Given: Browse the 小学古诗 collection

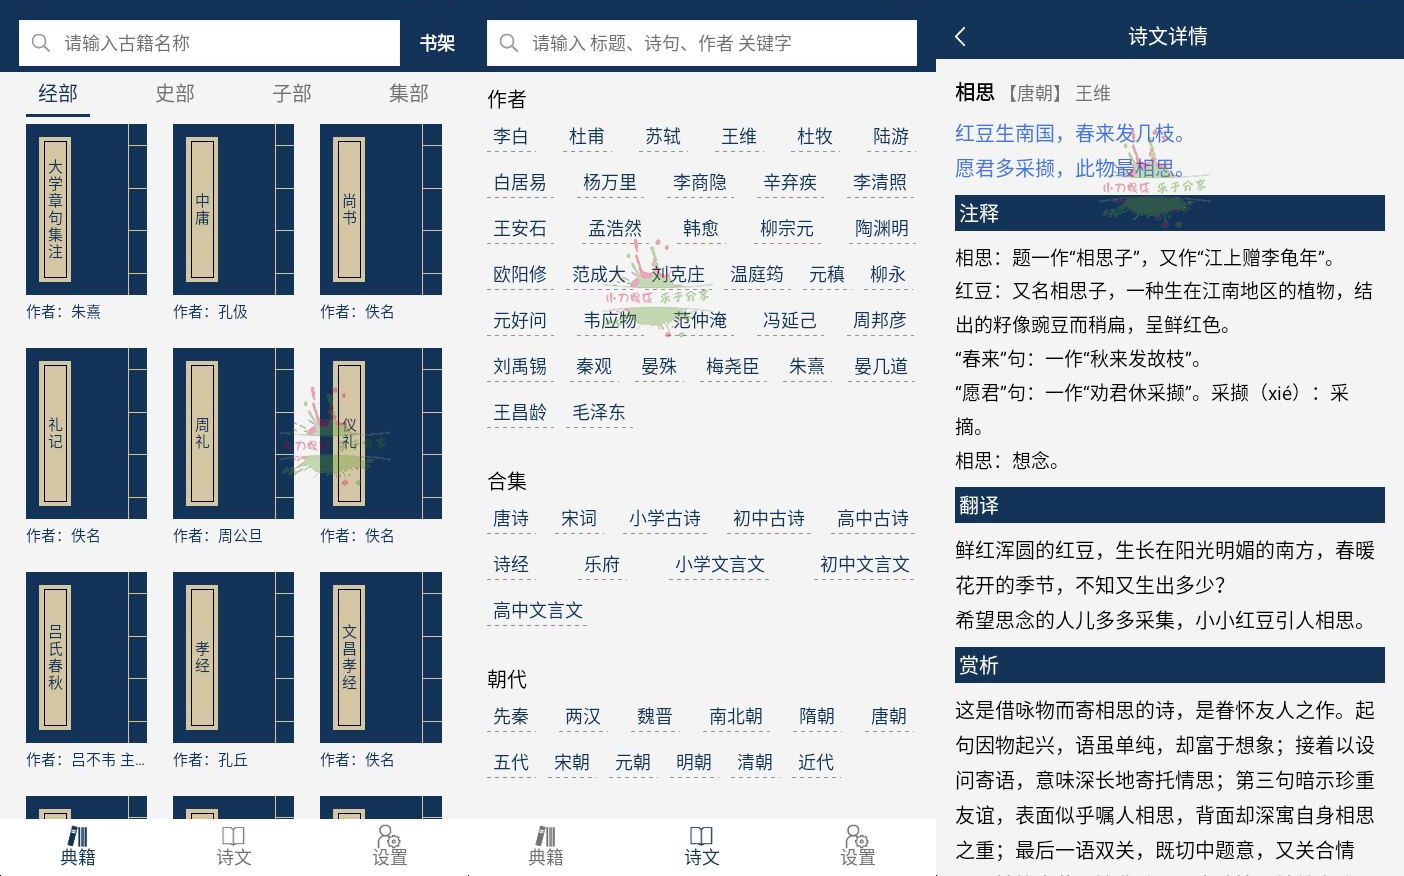Looking at the screenshot, I should (664, 518).
